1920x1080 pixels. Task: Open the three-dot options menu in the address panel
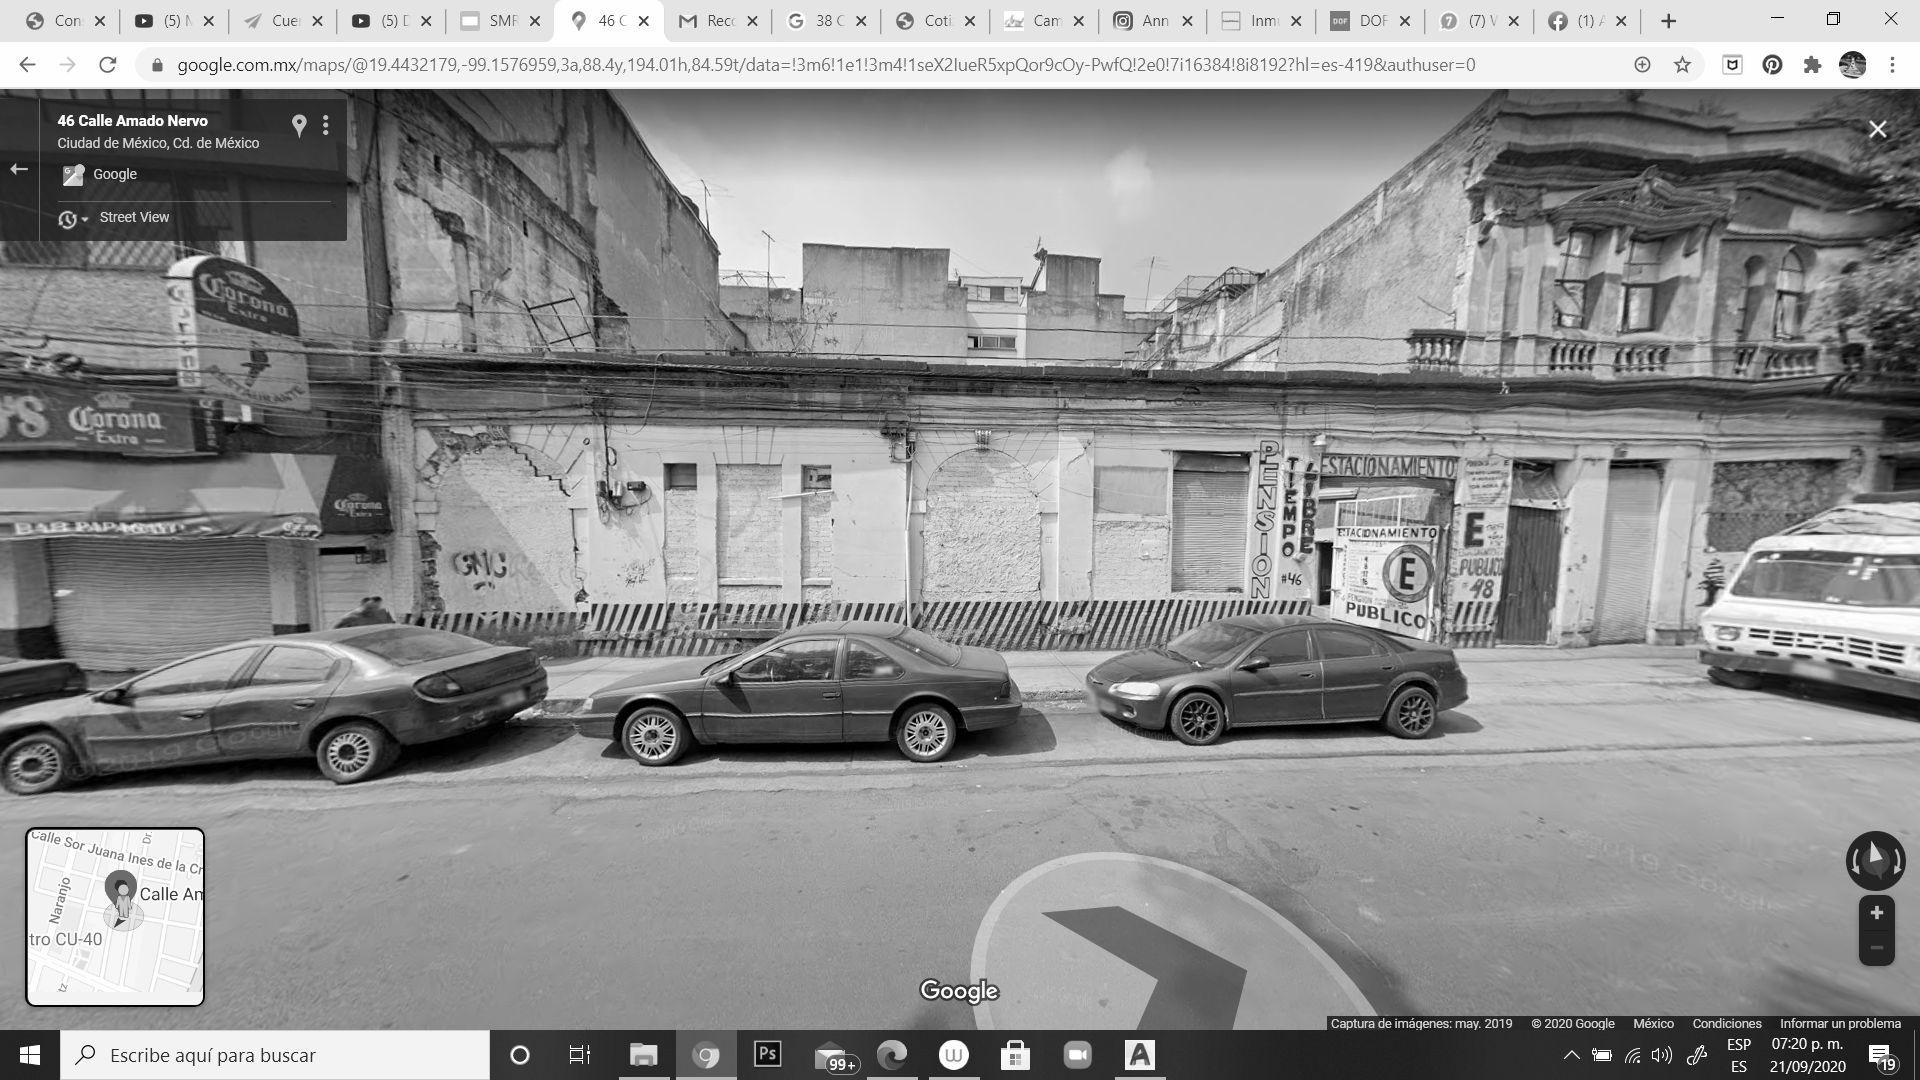325,125
